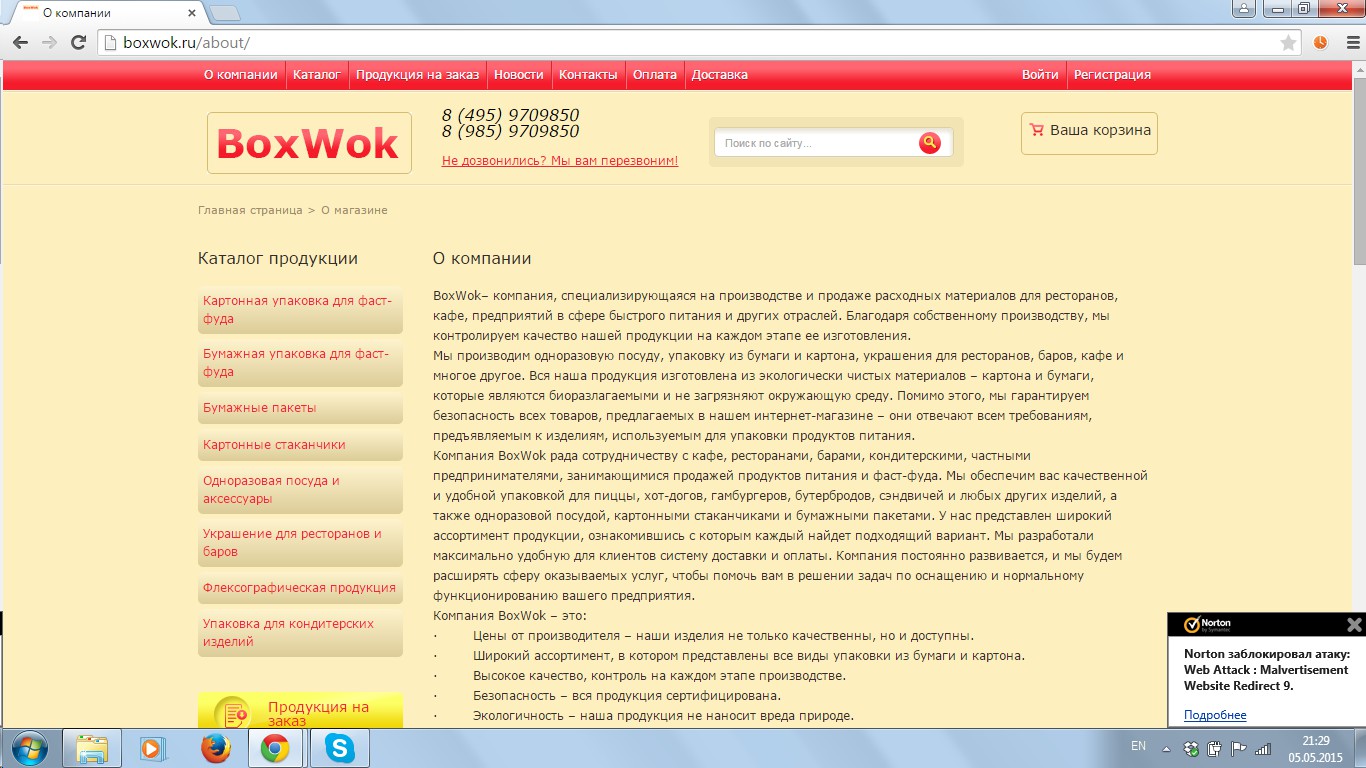1366x768 pixels.
Task: Open the Картонные стаканчики category
Action: 300,445
